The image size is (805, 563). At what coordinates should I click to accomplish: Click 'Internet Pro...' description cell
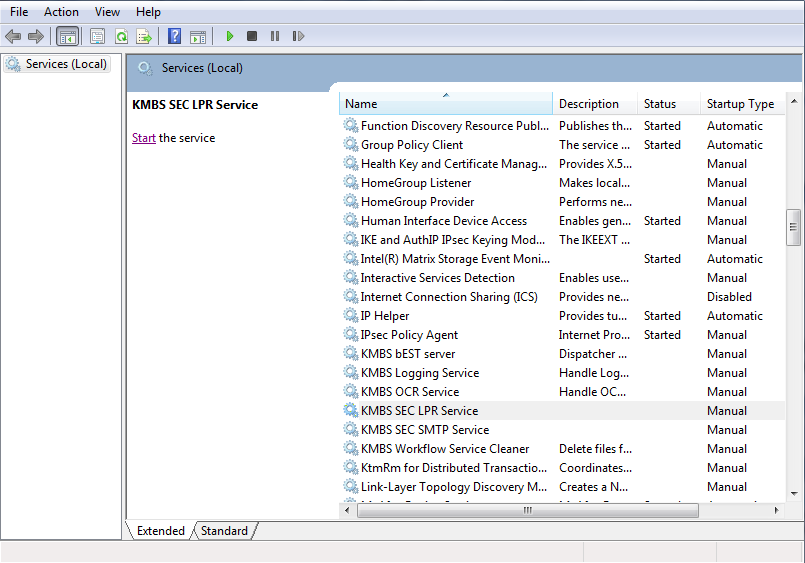click(x=594, y=335)
